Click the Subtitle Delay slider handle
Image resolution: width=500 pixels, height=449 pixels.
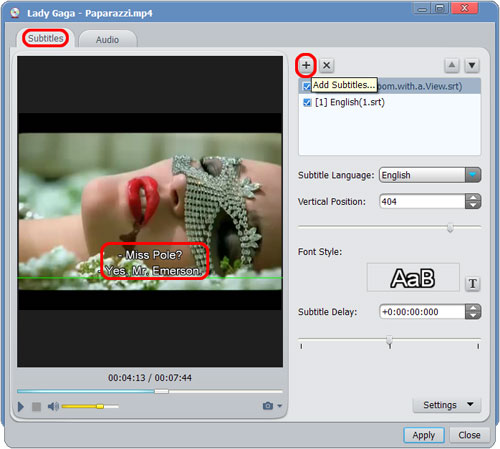pos(389,341)
